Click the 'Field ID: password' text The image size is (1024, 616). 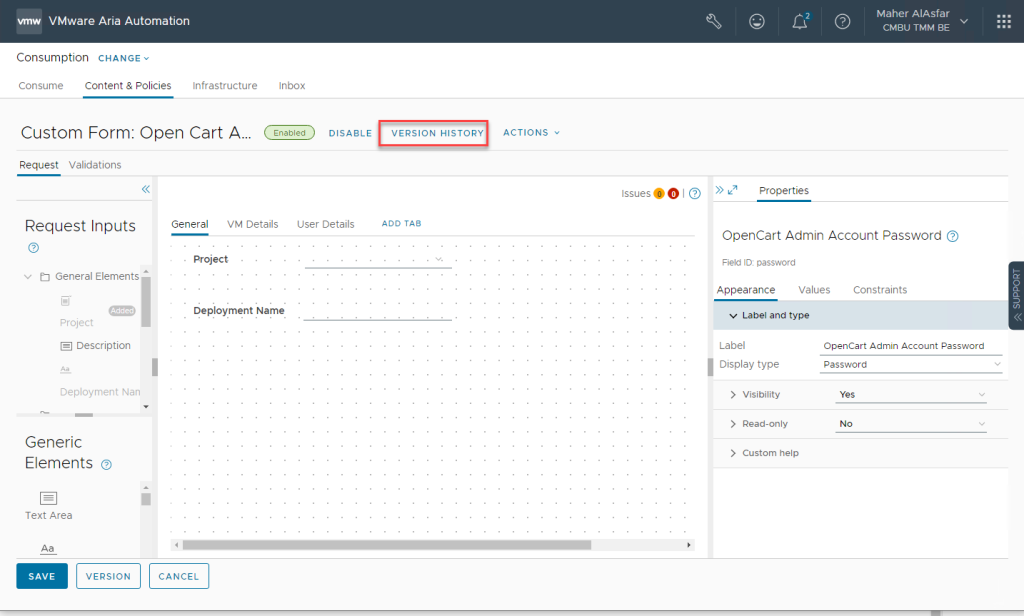(x=758, y=263)
